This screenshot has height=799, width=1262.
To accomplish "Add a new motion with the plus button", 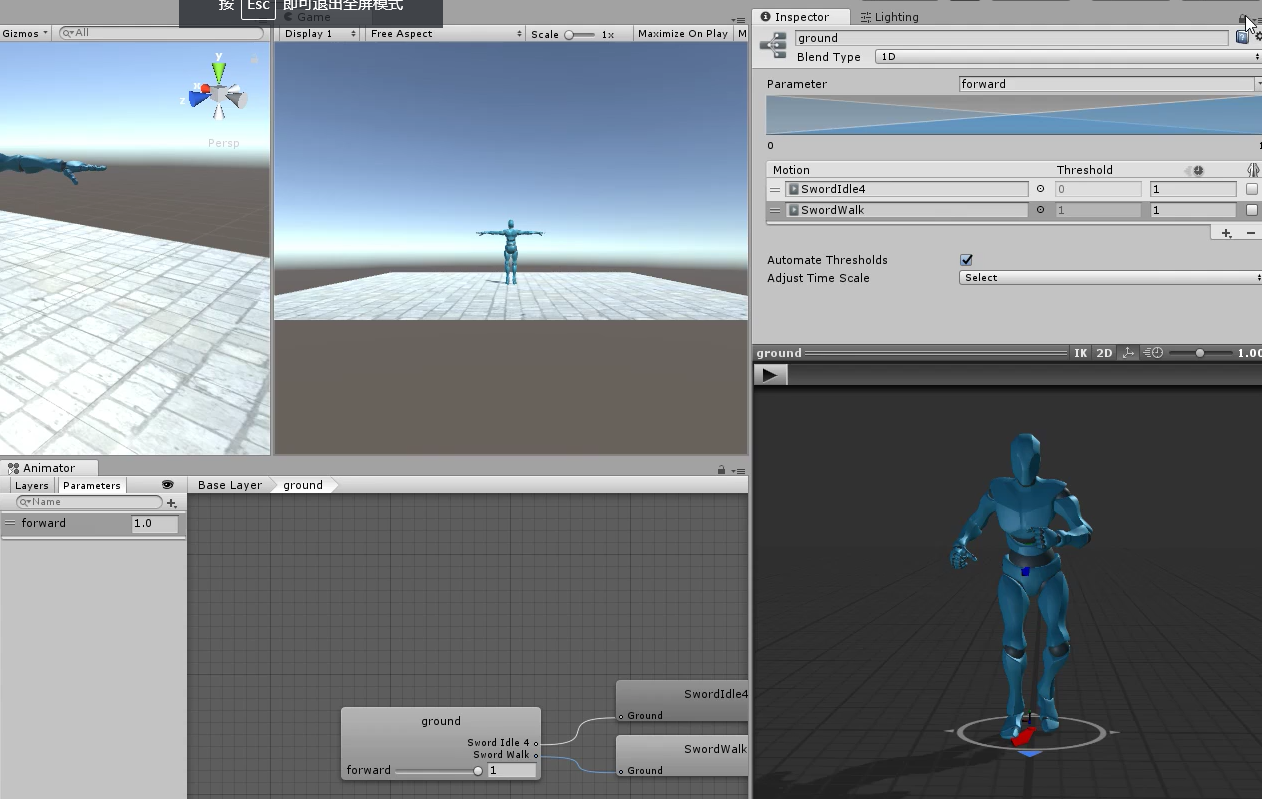I will (1227, 233).
